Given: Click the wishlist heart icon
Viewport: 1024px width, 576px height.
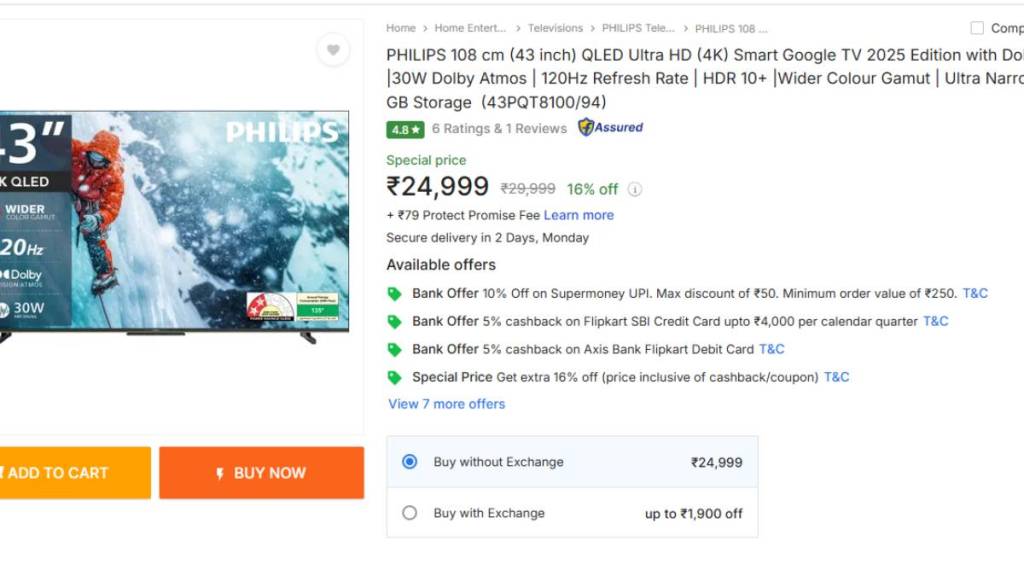Looking at the screenshot, I should tap(333, 50).
